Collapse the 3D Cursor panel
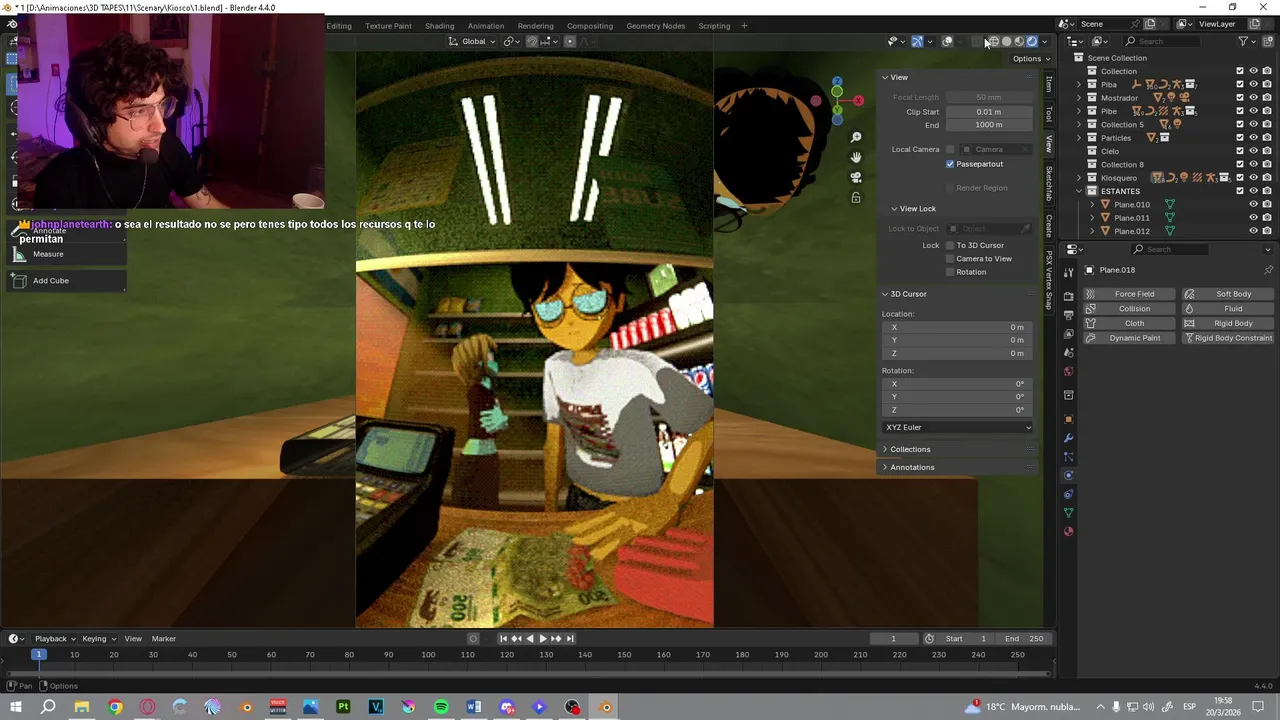Screen dimensions: 1280x720 click(885, 294)
